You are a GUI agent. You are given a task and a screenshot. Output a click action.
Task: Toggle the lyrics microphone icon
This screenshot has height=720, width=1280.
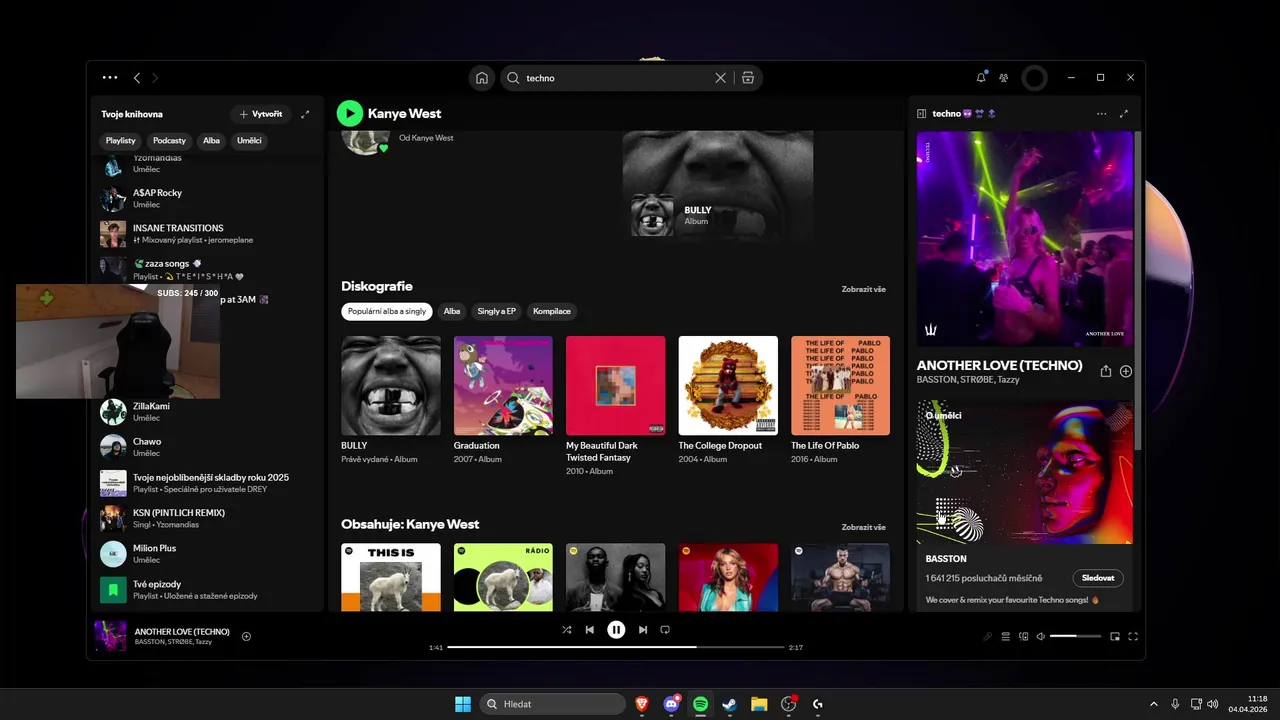click(x=988, y=636)
